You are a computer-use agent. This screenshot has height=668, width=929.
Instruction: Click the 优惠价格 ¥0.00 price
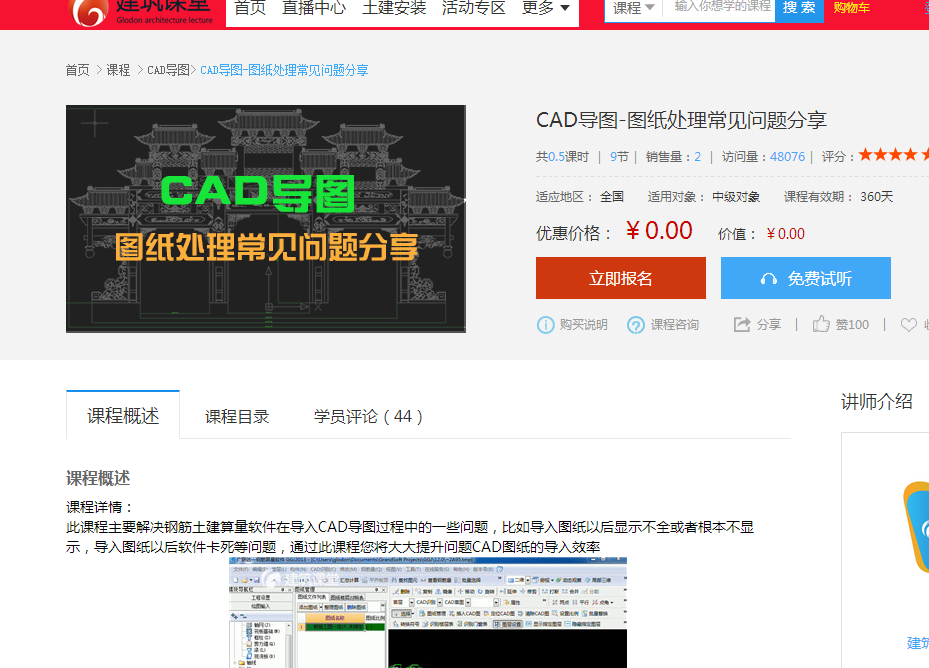pos(659,231)
